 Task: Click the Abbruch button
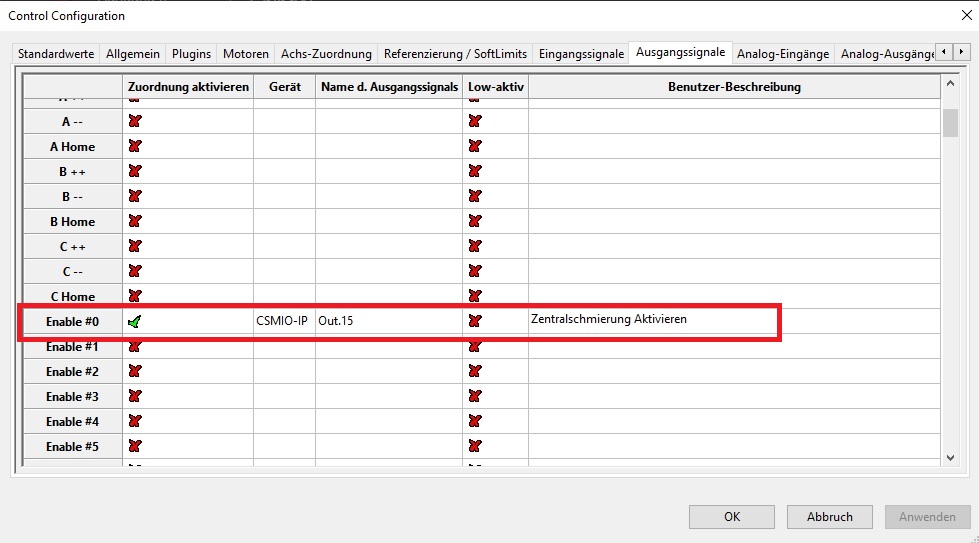tap(829, 517)
